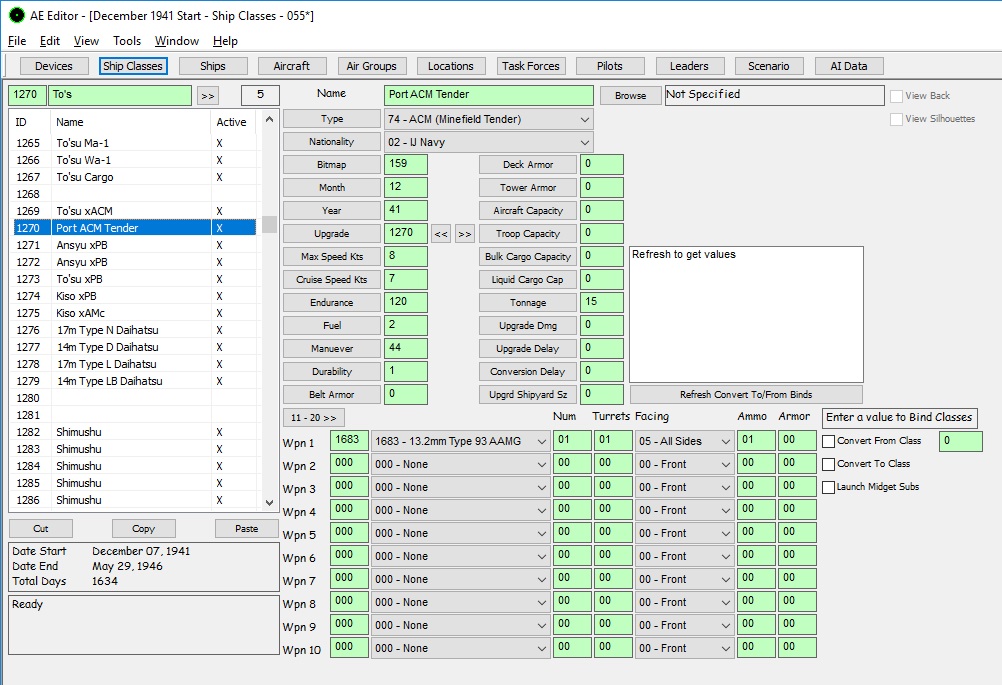Screen dimensions: 1002x685
Task: Toggle Launch Midget Subs checkbox
Action: pos(829,487)
